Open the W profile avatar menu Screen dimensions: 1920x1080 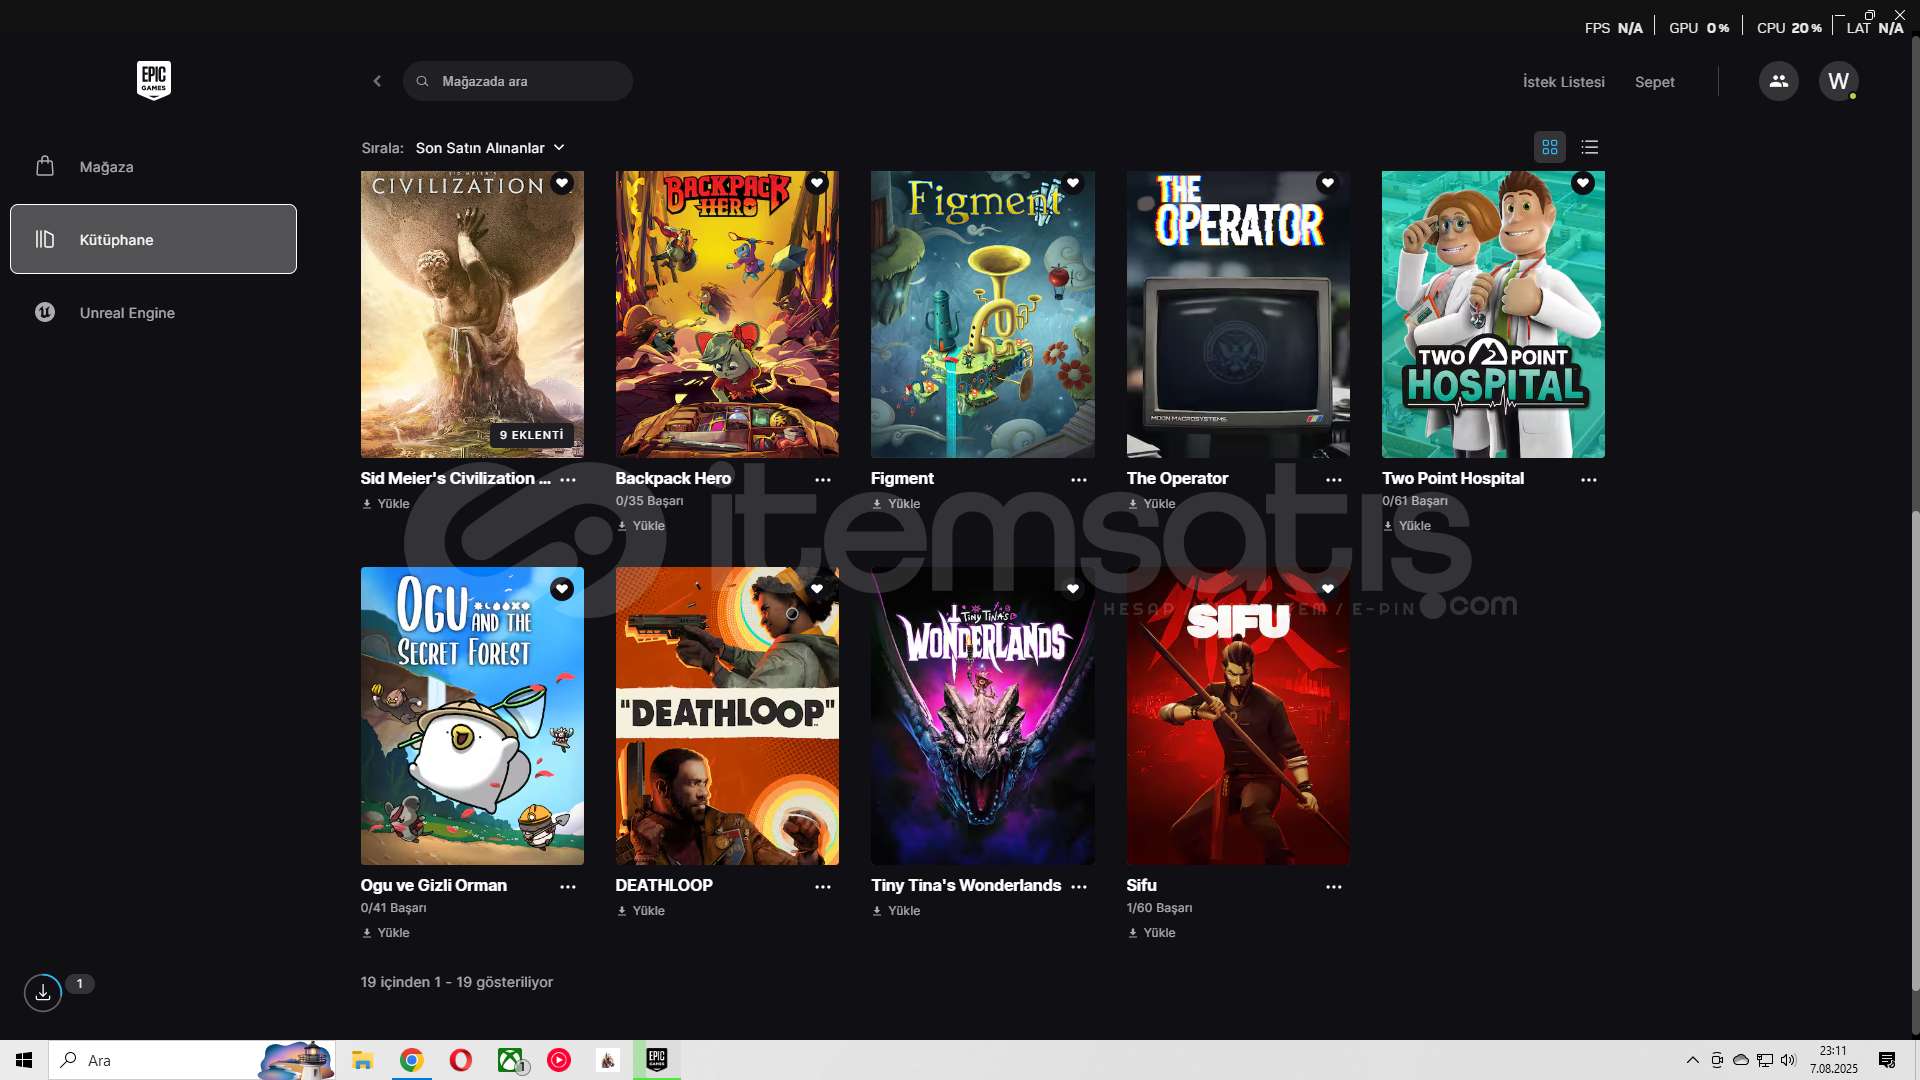coord(1838,81)
